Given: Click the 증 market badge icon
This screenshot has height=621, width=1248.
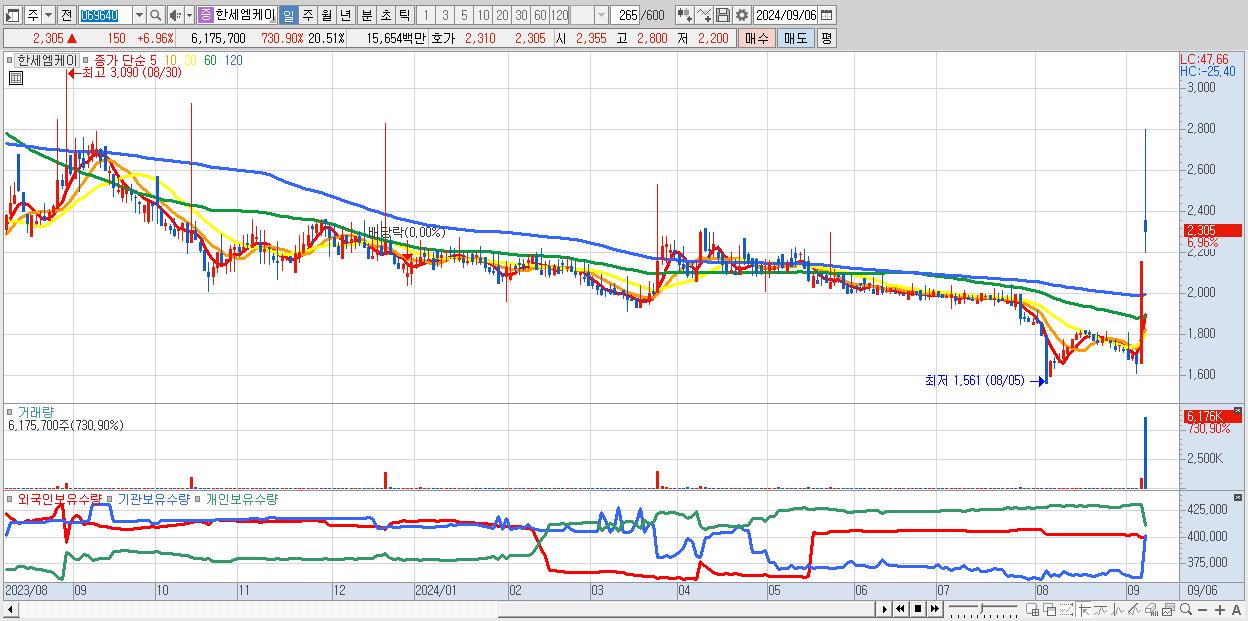Looking at the screenshot, I should [205, 15].
